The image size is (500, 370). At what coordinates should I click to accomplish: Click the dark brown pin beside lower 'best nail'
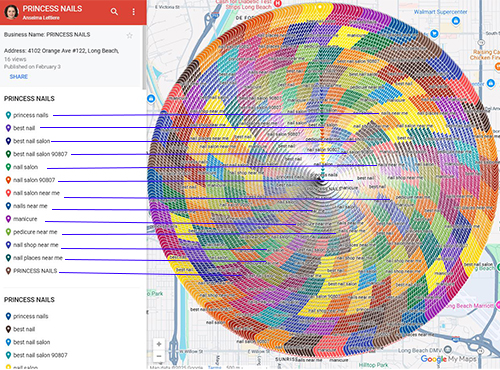[x=8, y=329]
